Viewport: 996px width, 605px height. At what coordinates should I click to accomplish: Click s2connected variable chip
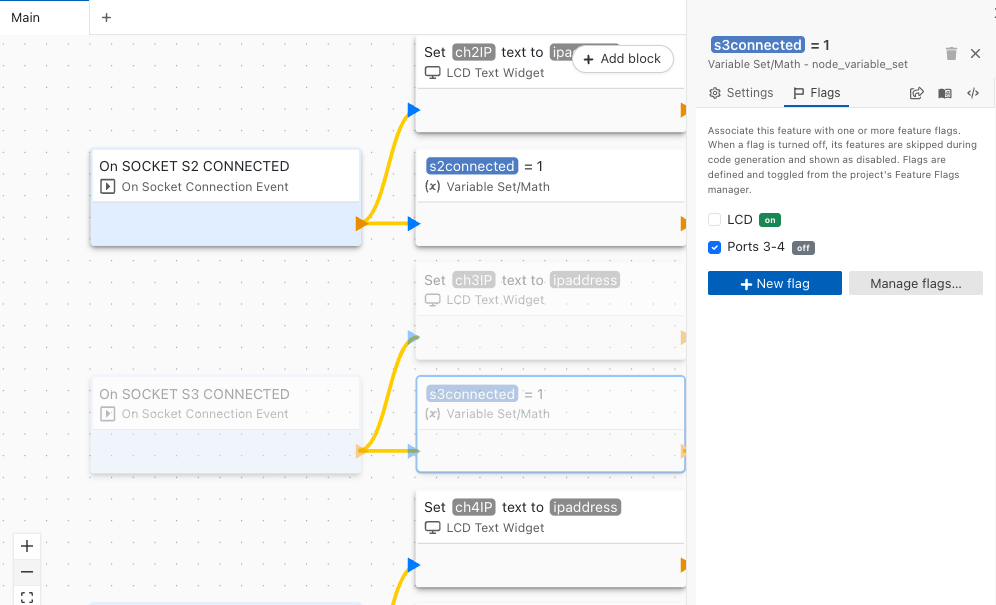click(472, 167)
